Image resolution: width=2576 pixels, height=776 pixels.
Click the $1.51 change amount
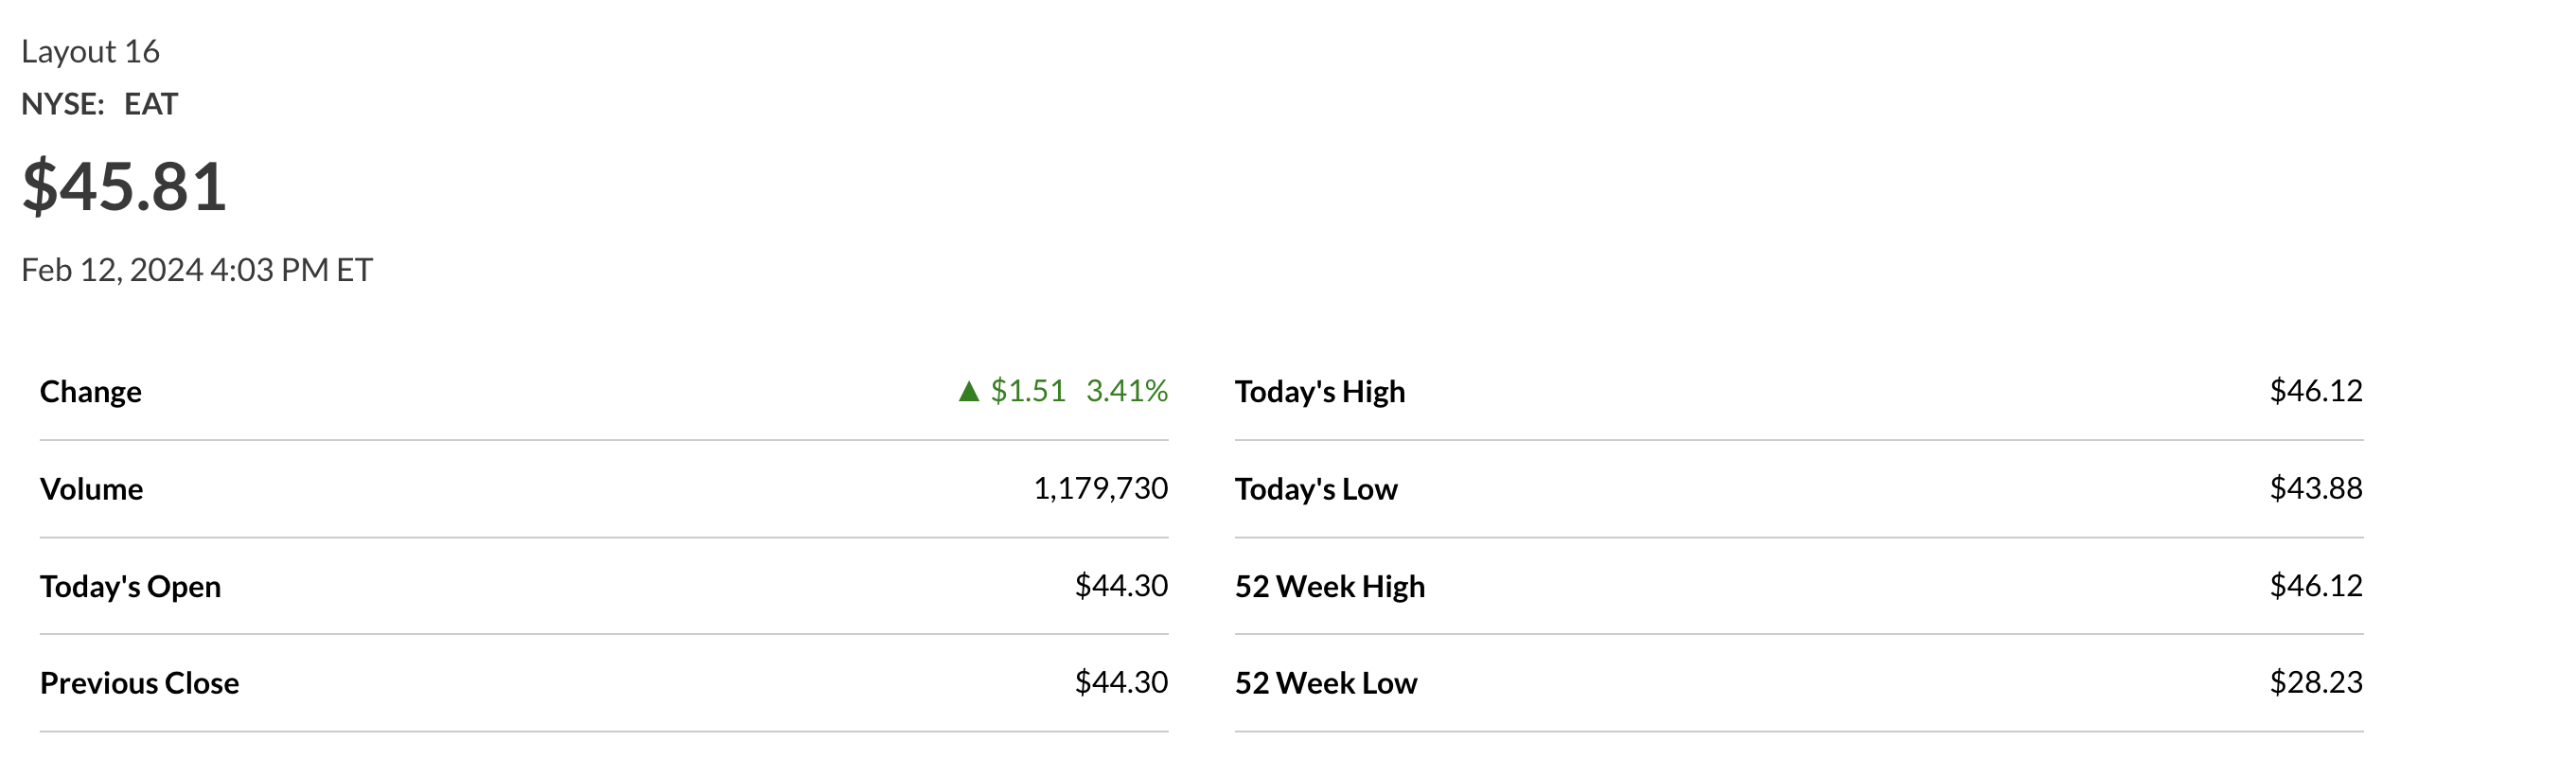pyautogui.click(x=1028, y=391)
